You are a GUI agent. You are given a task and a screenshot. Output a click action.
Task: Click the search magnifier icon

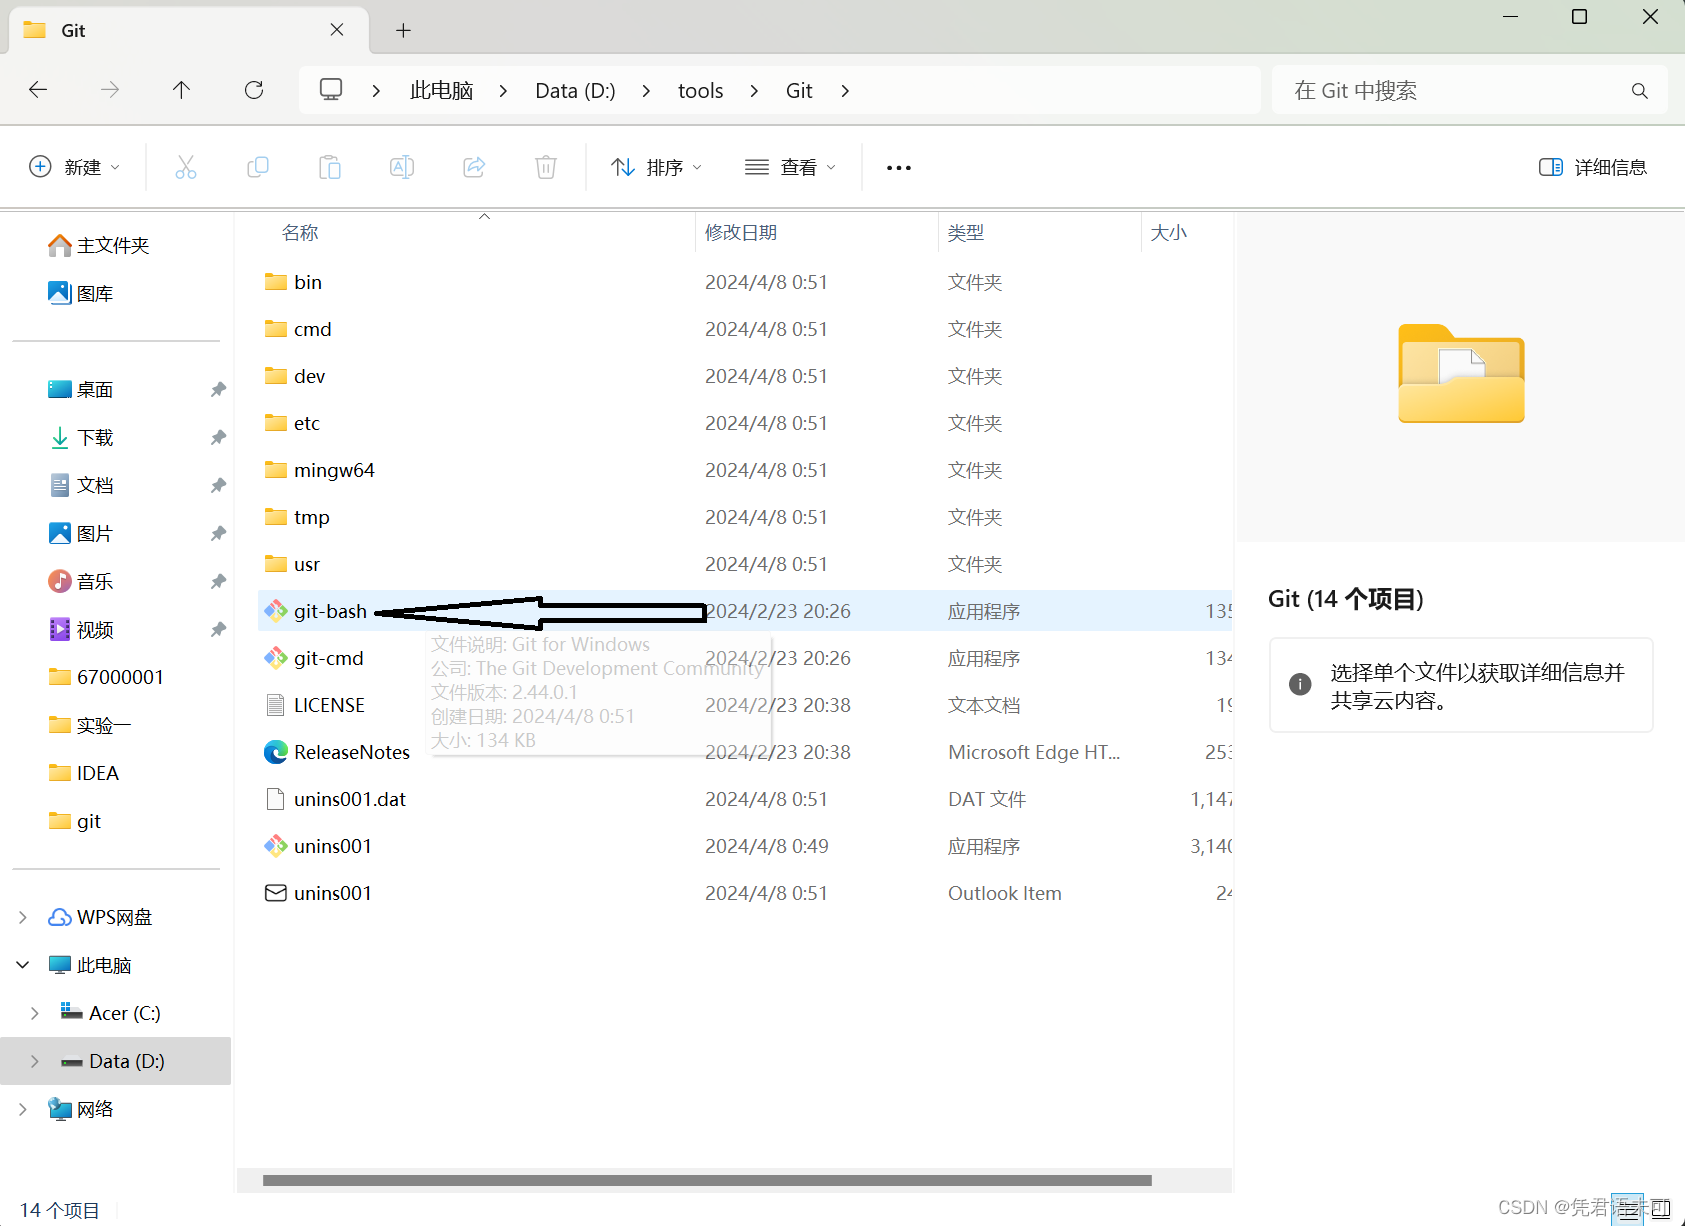tap(1640, 91)
